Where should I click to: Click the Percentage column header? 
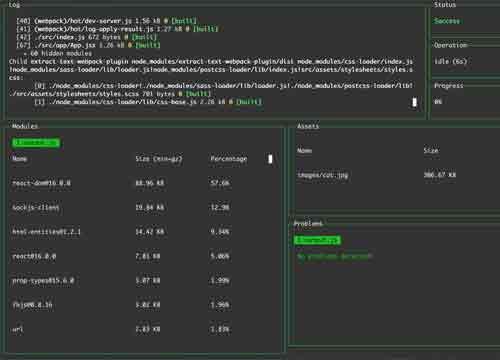229,159
